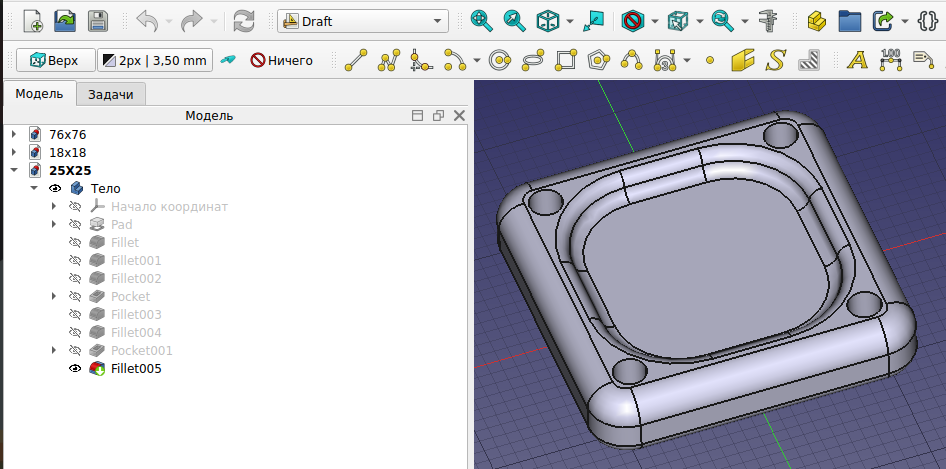
Task: Fit selection in view
Action: point(514,21)
